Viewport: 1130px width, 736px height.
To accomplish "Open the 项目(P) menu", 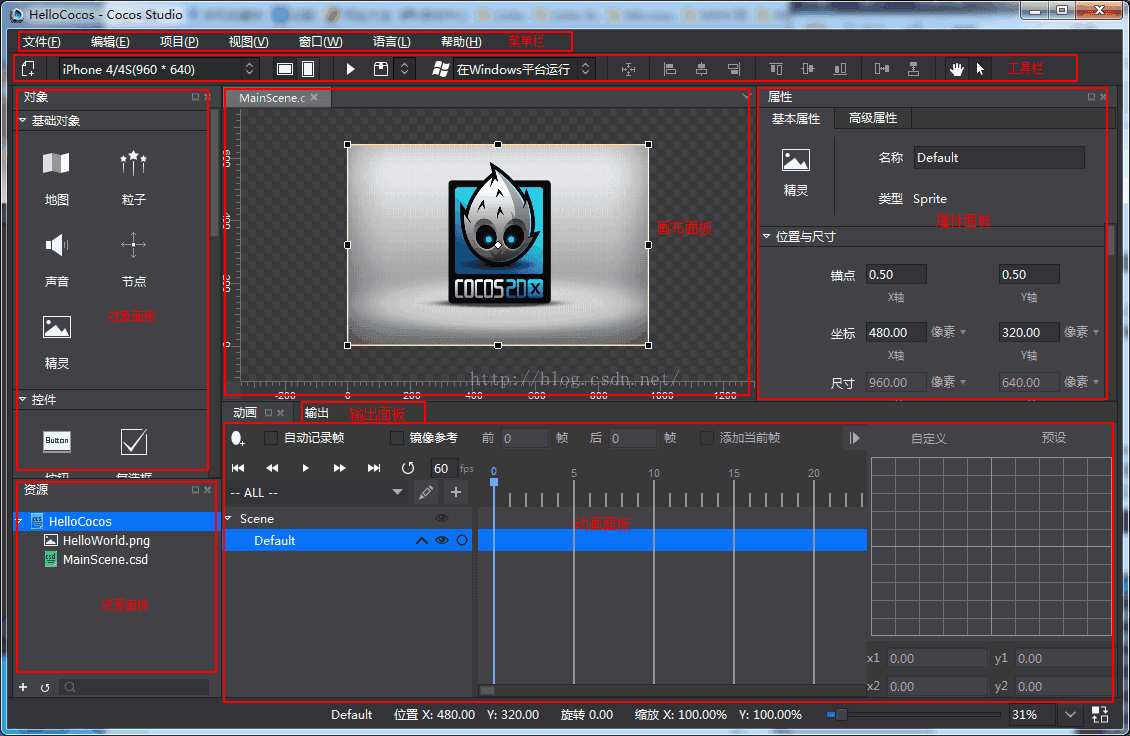I will click(179, 42).
